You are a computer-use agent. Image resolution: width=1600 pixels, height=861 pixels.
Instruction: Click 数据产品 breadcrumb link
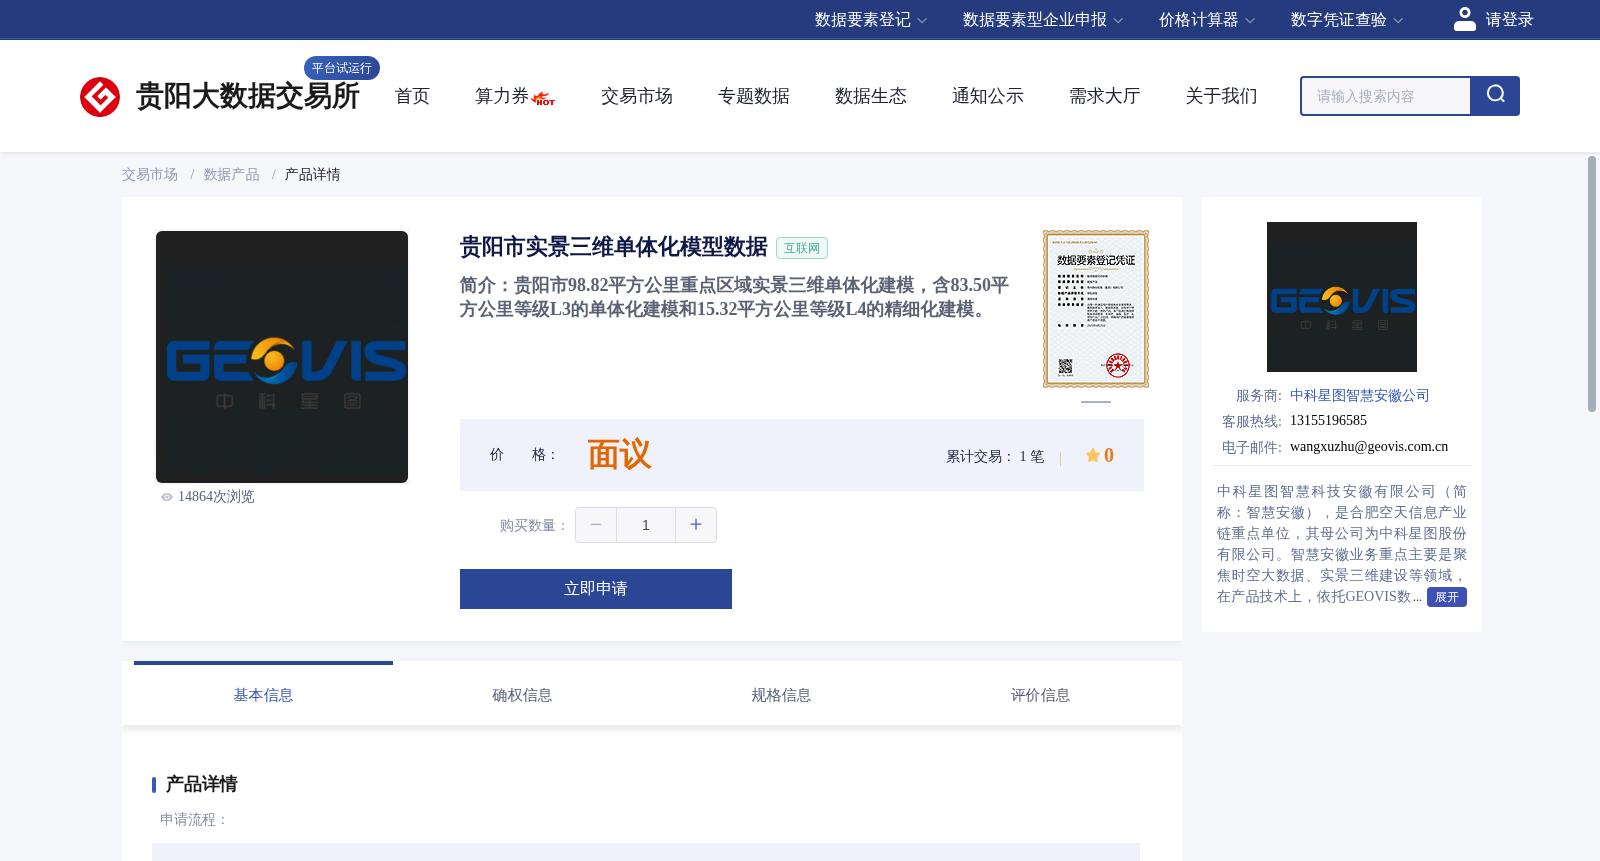(x=232, y=175)
